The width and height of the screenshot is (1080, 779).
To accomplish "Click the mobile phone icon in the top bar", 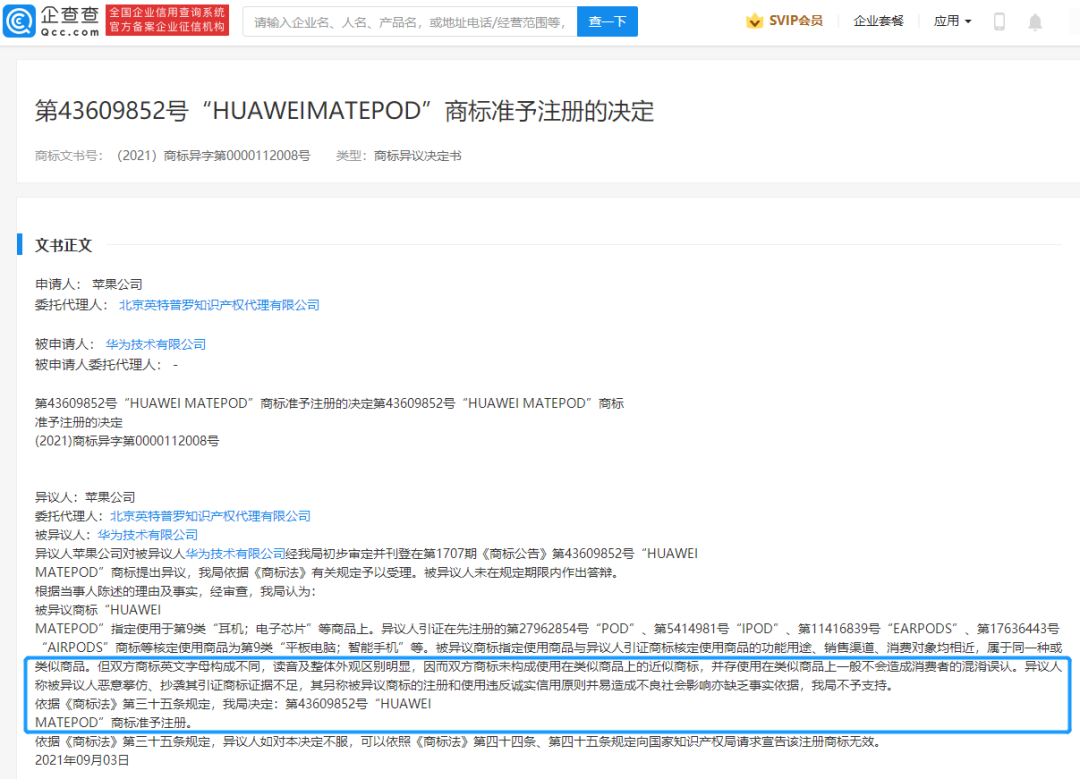I will point(999,20).
